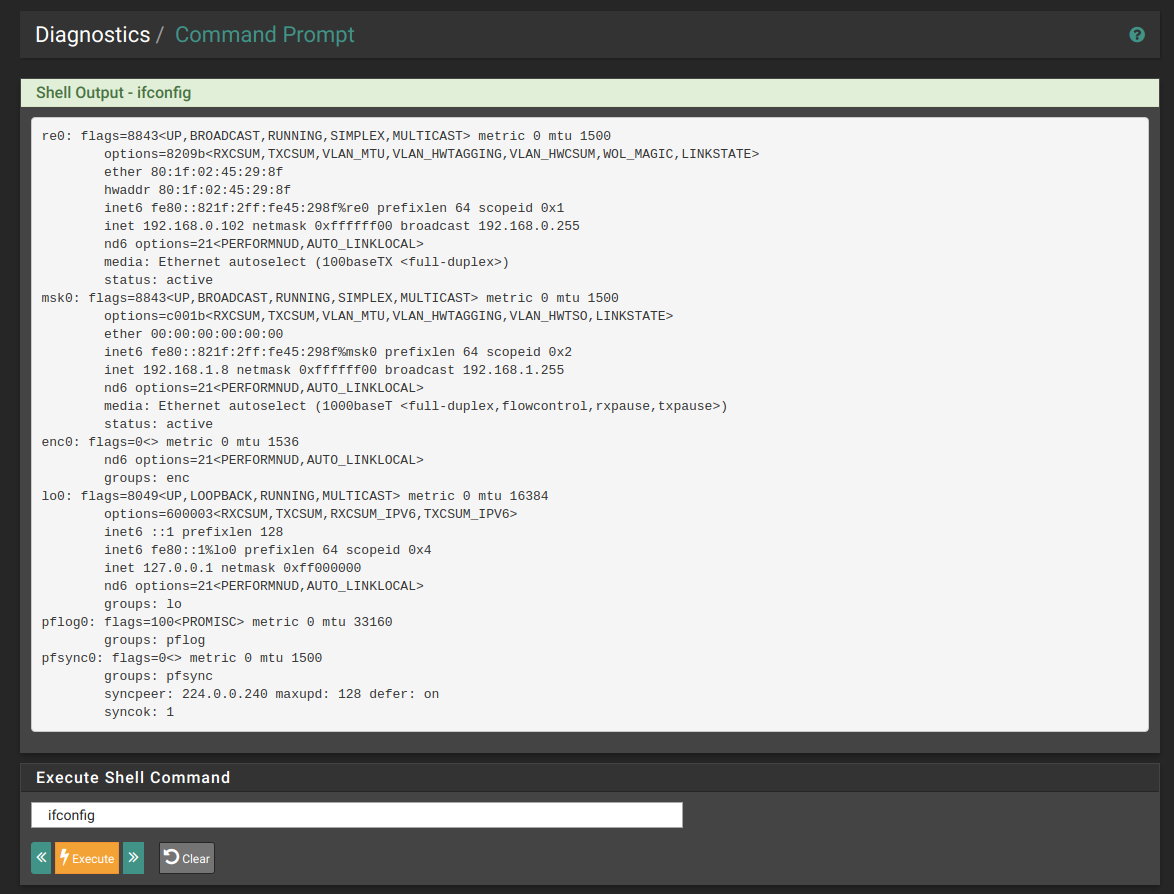Click the Execute Shell Command panel heading

(133, 778)
